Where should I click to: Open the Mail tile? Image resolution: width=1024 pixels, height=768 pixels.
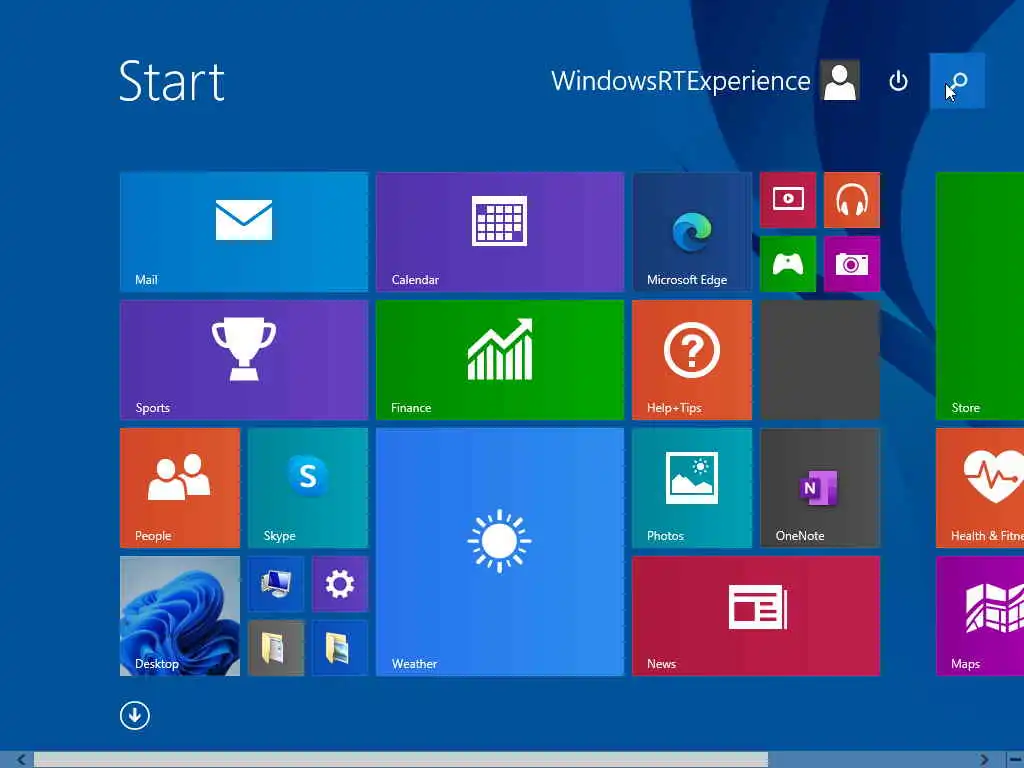[244, 232]
